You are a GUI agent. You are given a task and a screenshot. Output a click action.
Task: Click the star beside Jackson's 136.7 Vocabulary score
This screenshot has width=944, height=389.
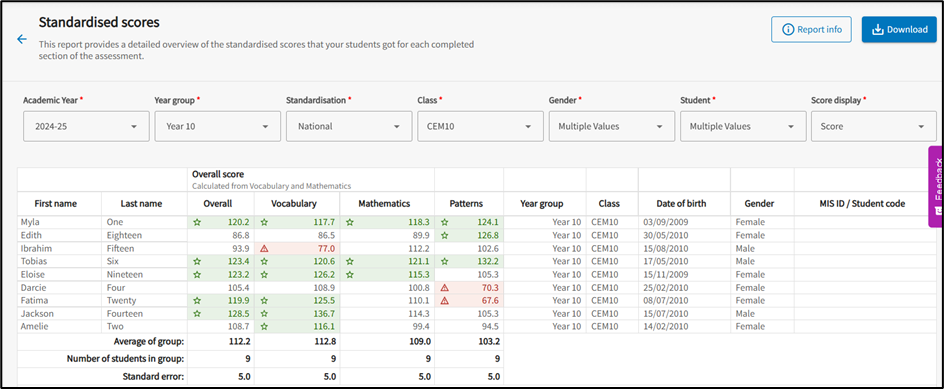pyautogui.click(x=263, y=314)
